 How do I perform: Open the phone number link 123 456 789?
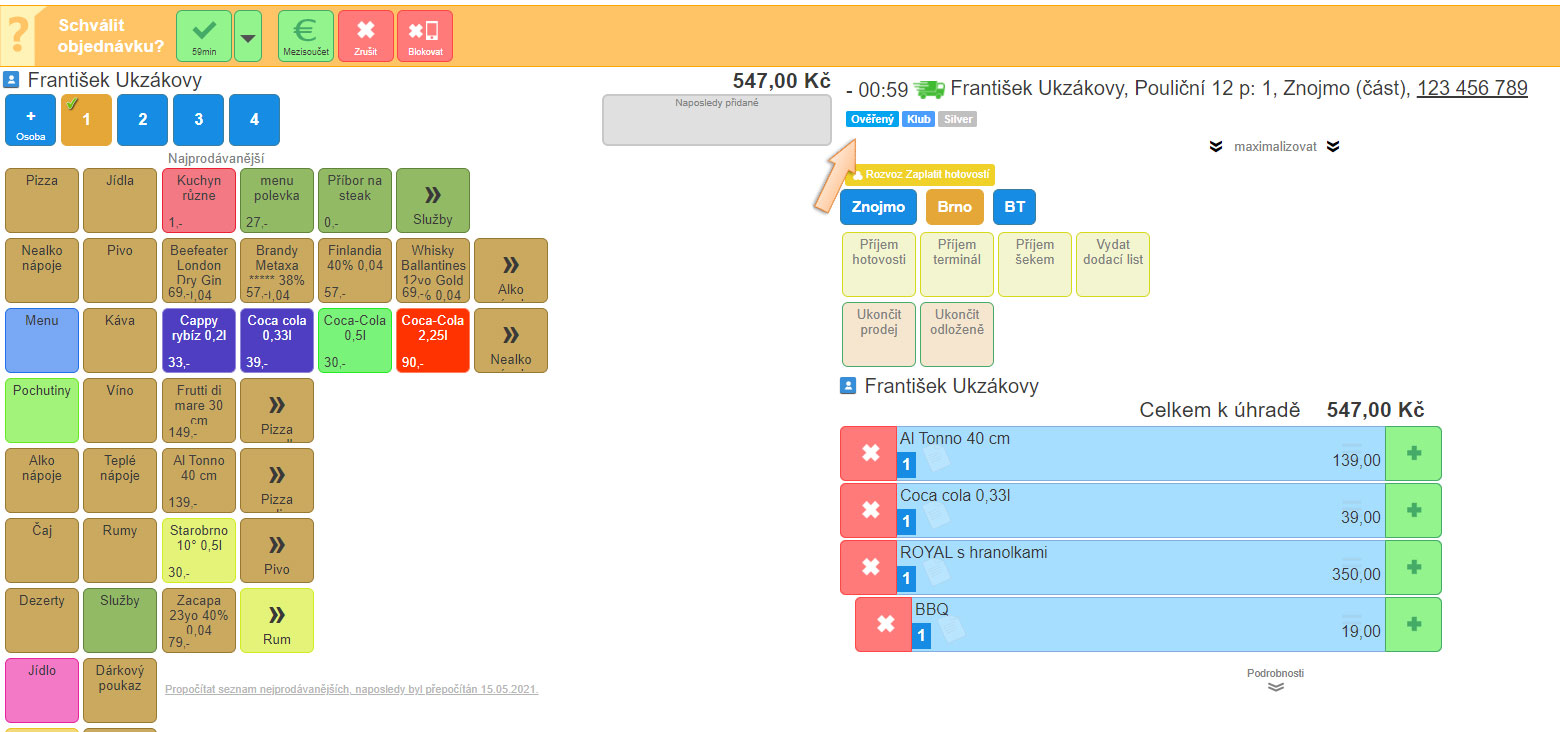coord(1472,89)
